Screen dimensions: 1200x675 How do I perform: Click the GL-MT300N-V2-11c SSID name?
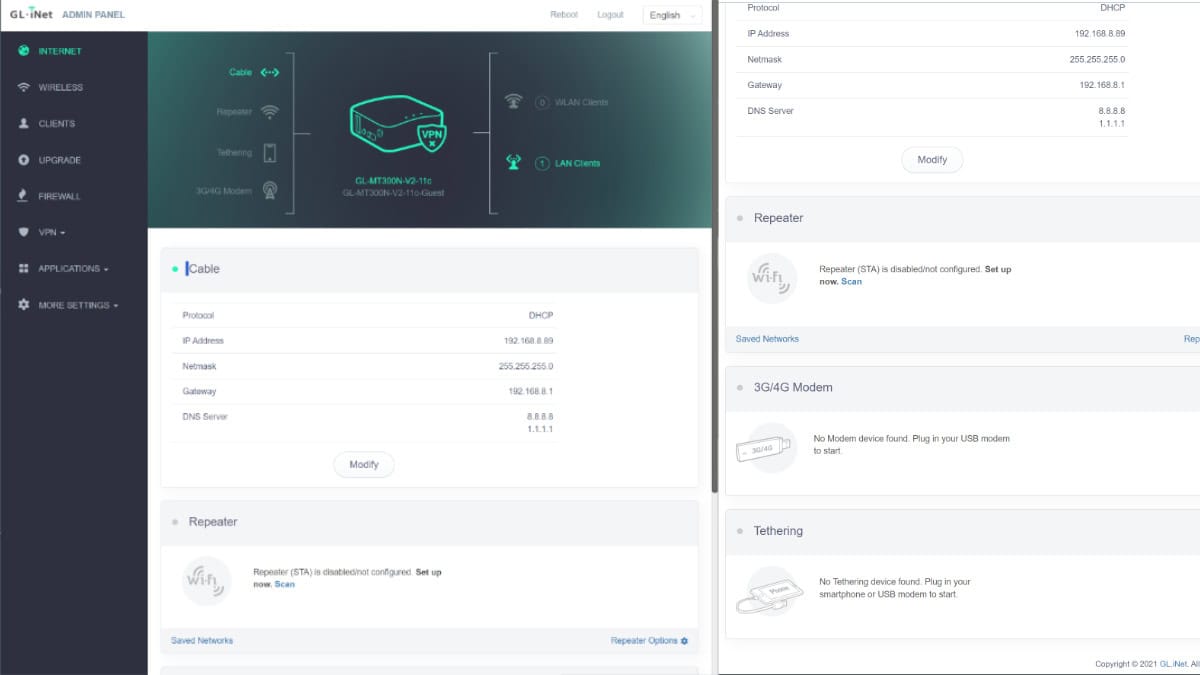point(392,182)
